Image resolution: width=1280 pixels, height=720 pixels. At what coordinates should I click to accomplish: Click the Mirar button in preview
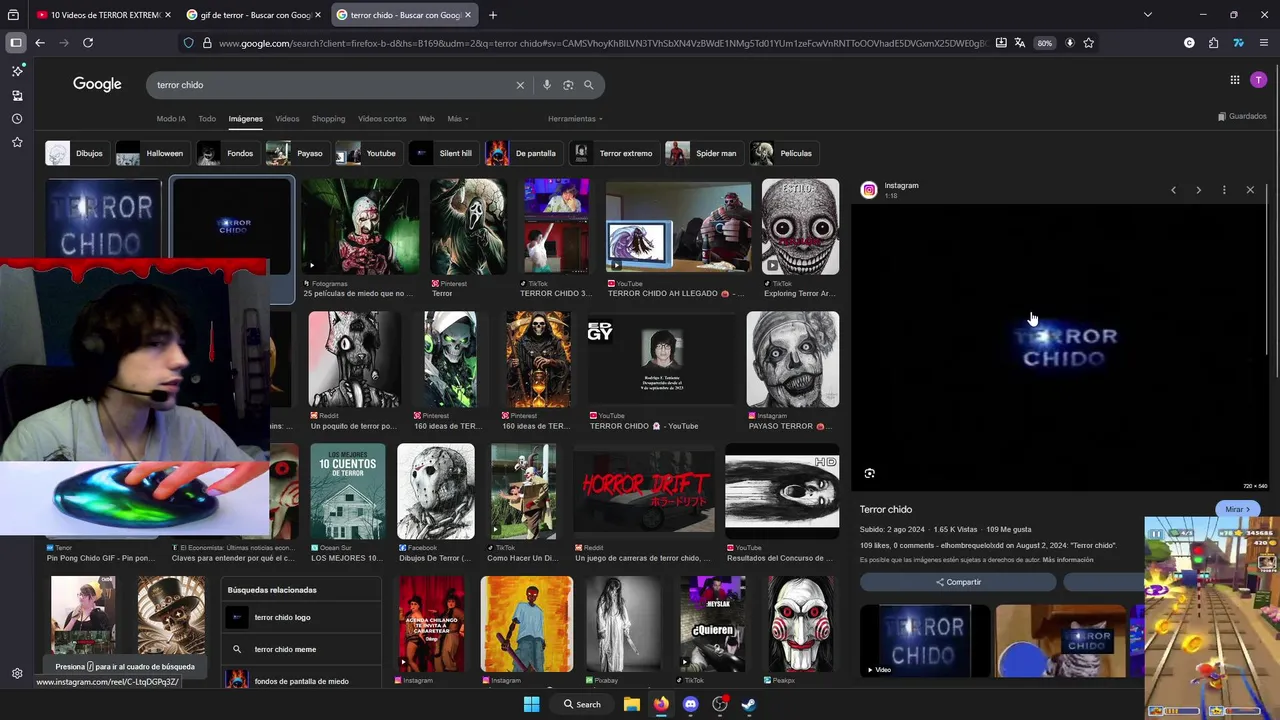[1237, 509]
